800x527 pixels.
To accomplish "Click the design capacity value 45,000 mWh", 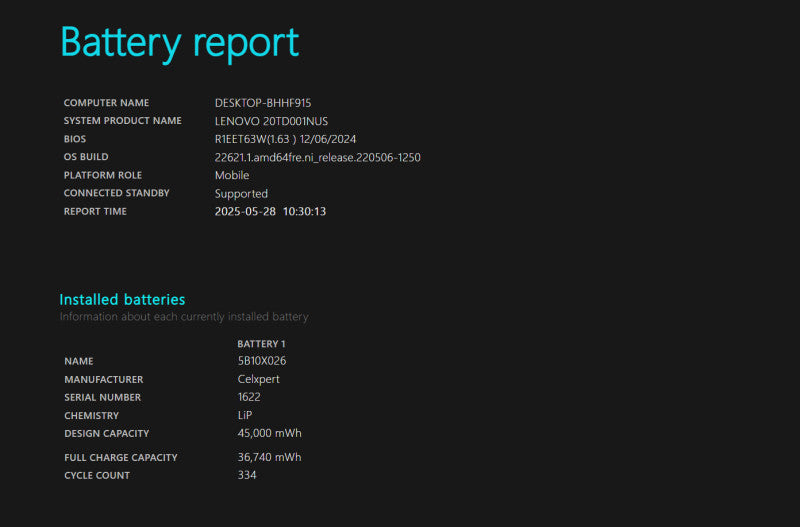I will 269,434.
